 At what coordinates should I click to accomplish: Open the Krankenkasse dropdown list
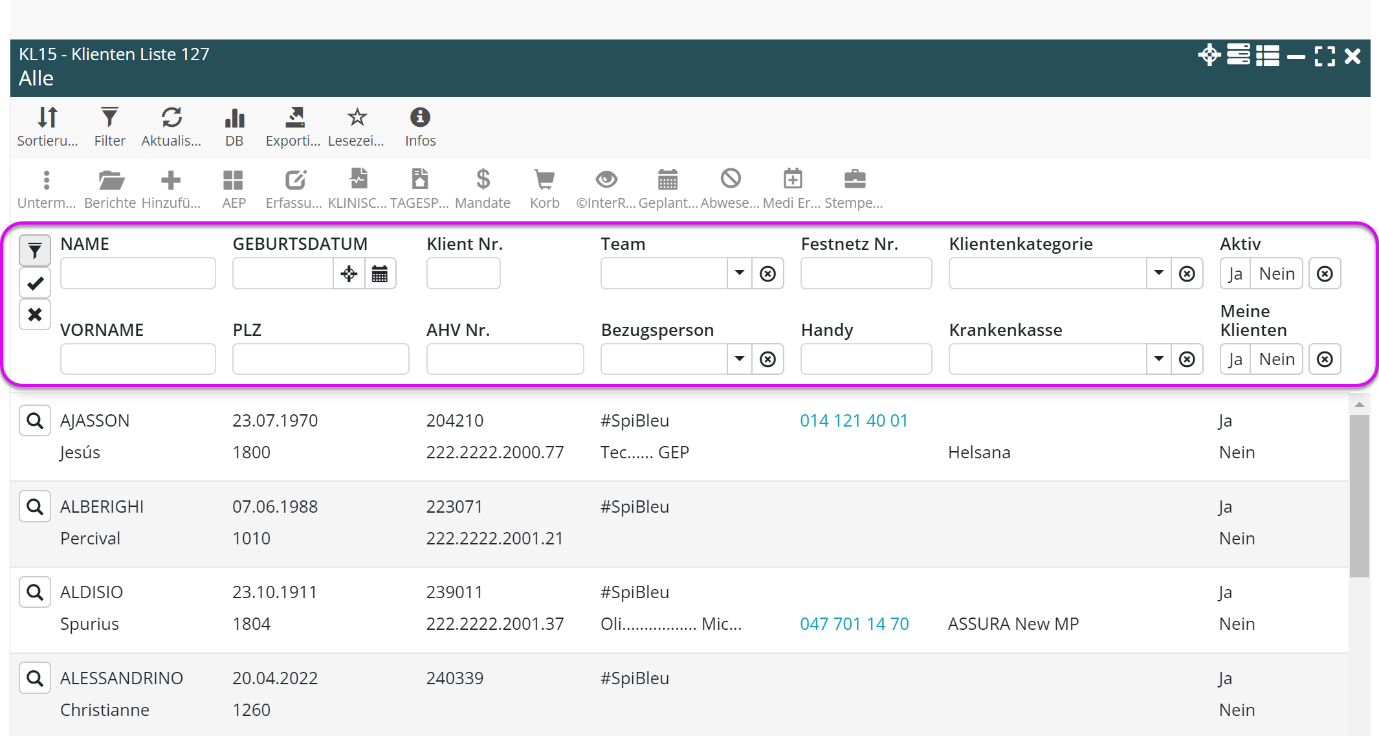1158,359
